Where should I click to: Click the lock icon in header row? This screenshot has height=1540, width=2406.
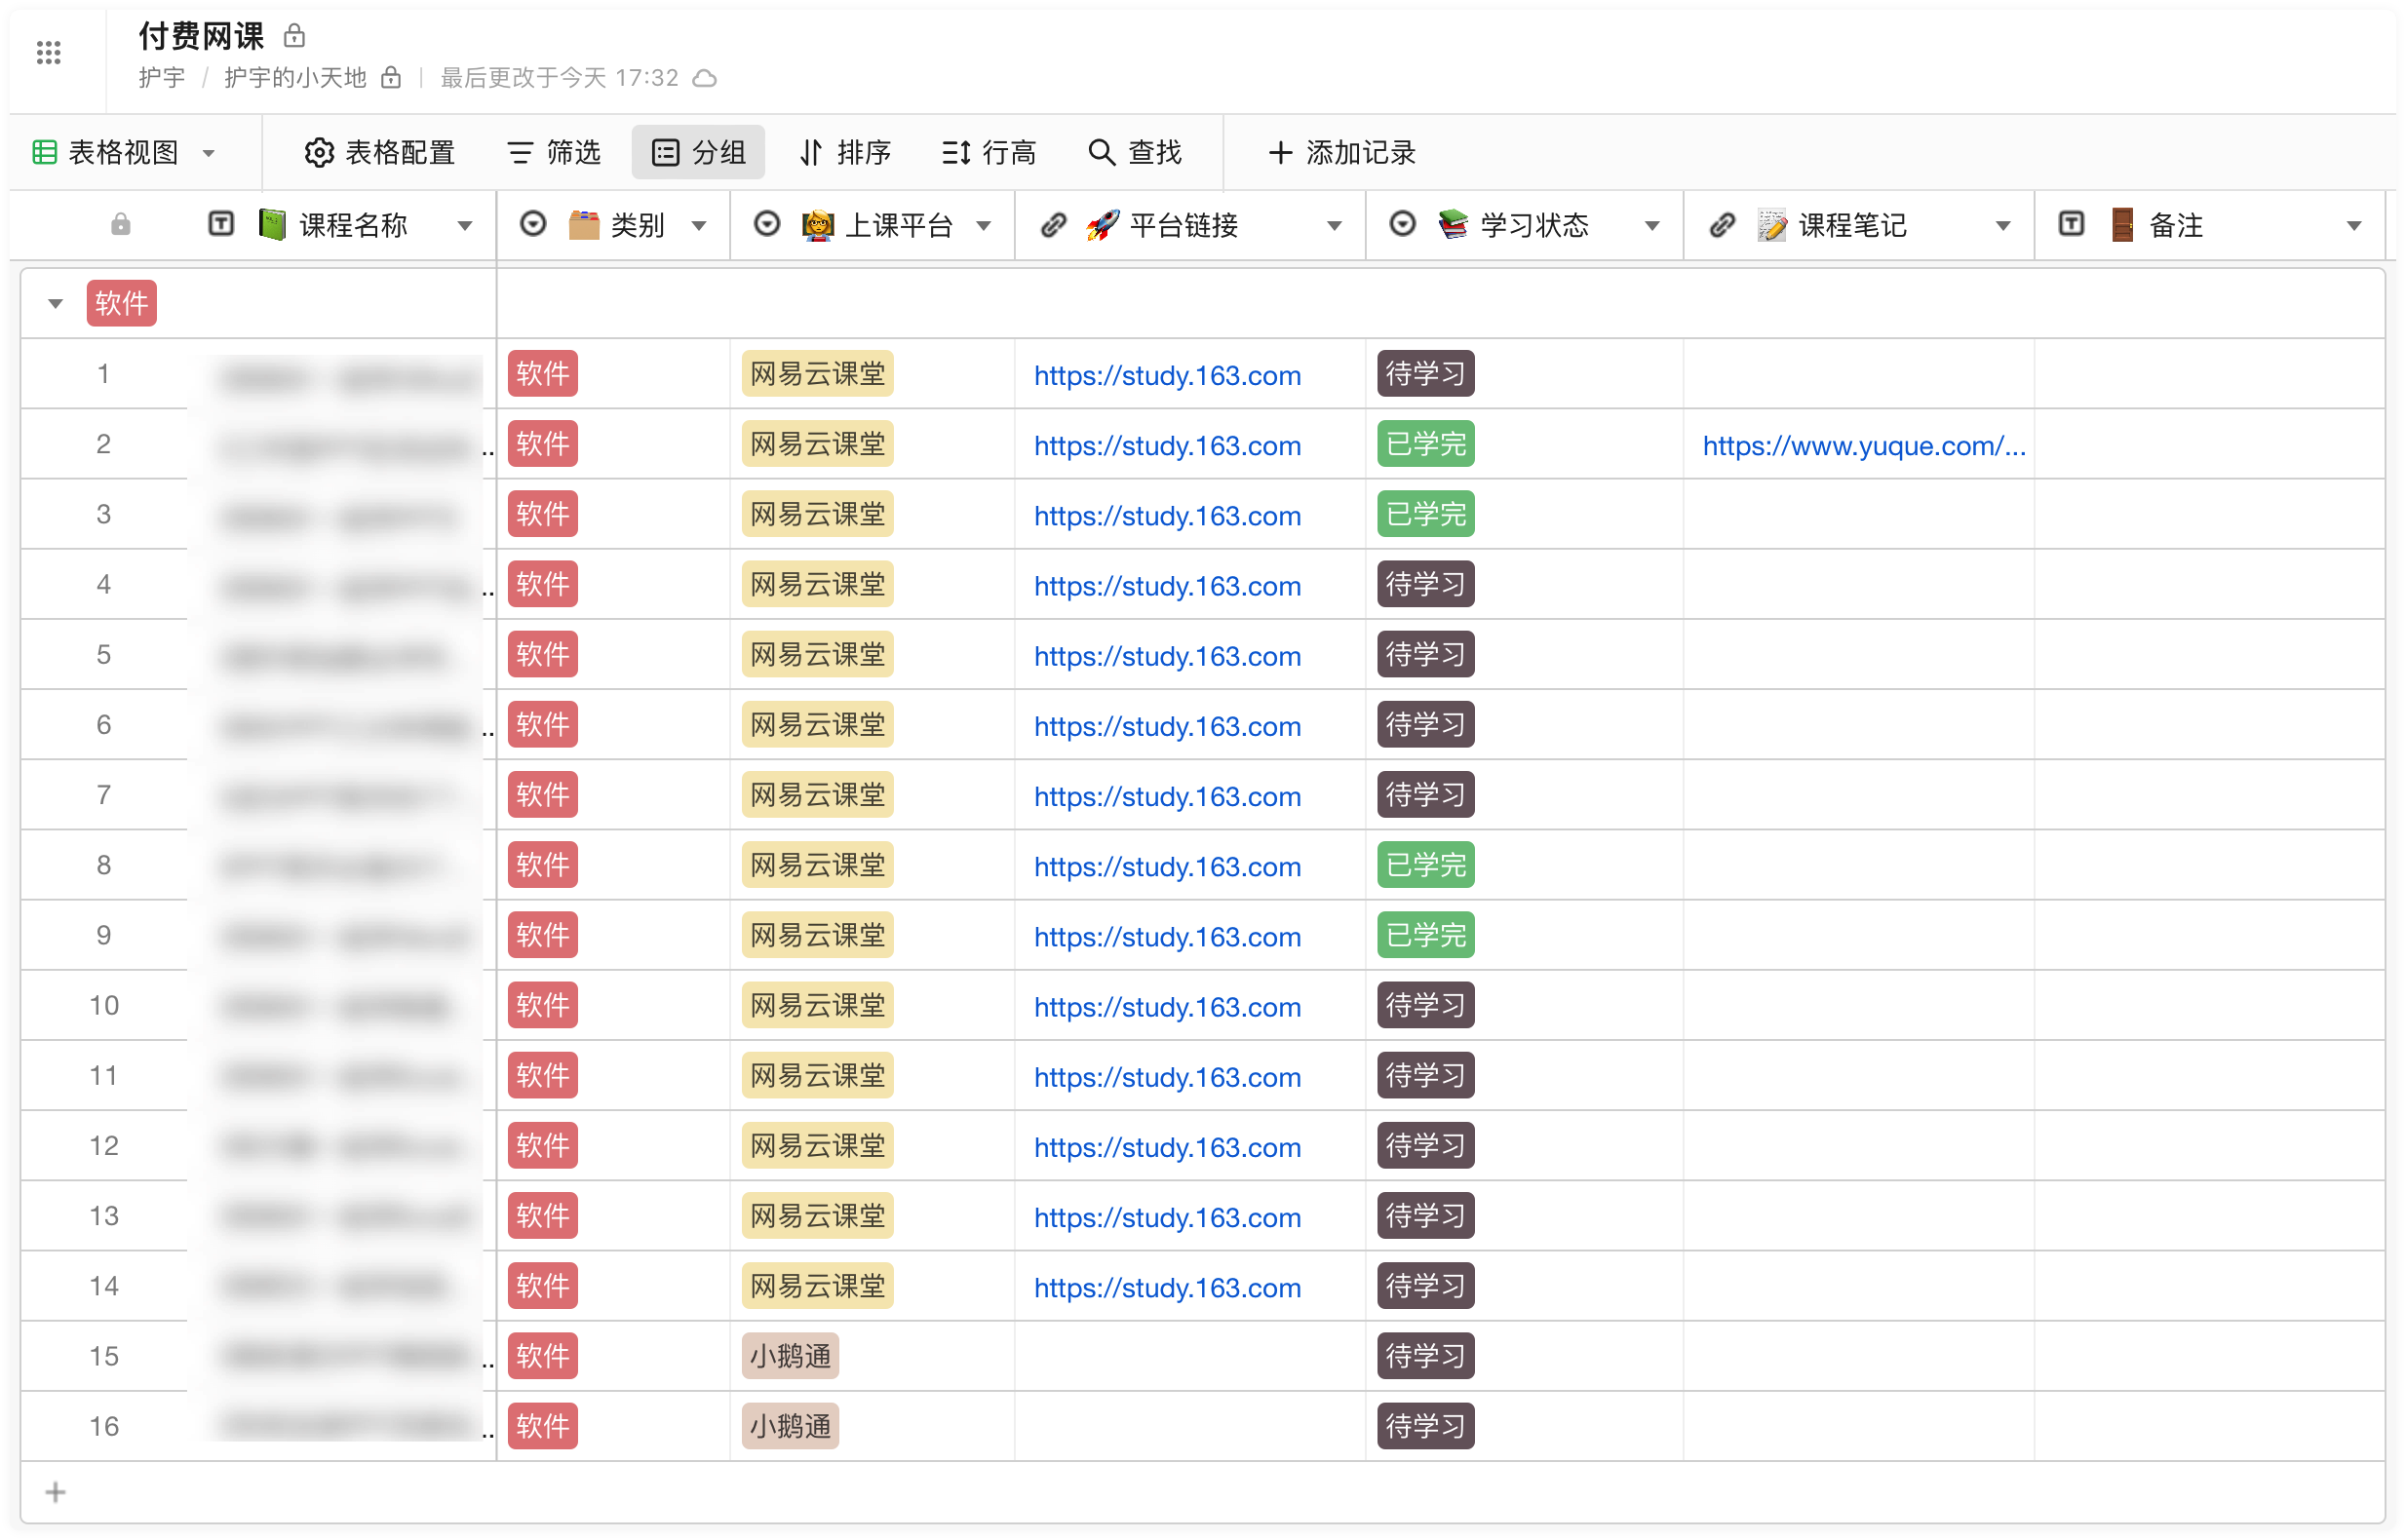point(120,224)
